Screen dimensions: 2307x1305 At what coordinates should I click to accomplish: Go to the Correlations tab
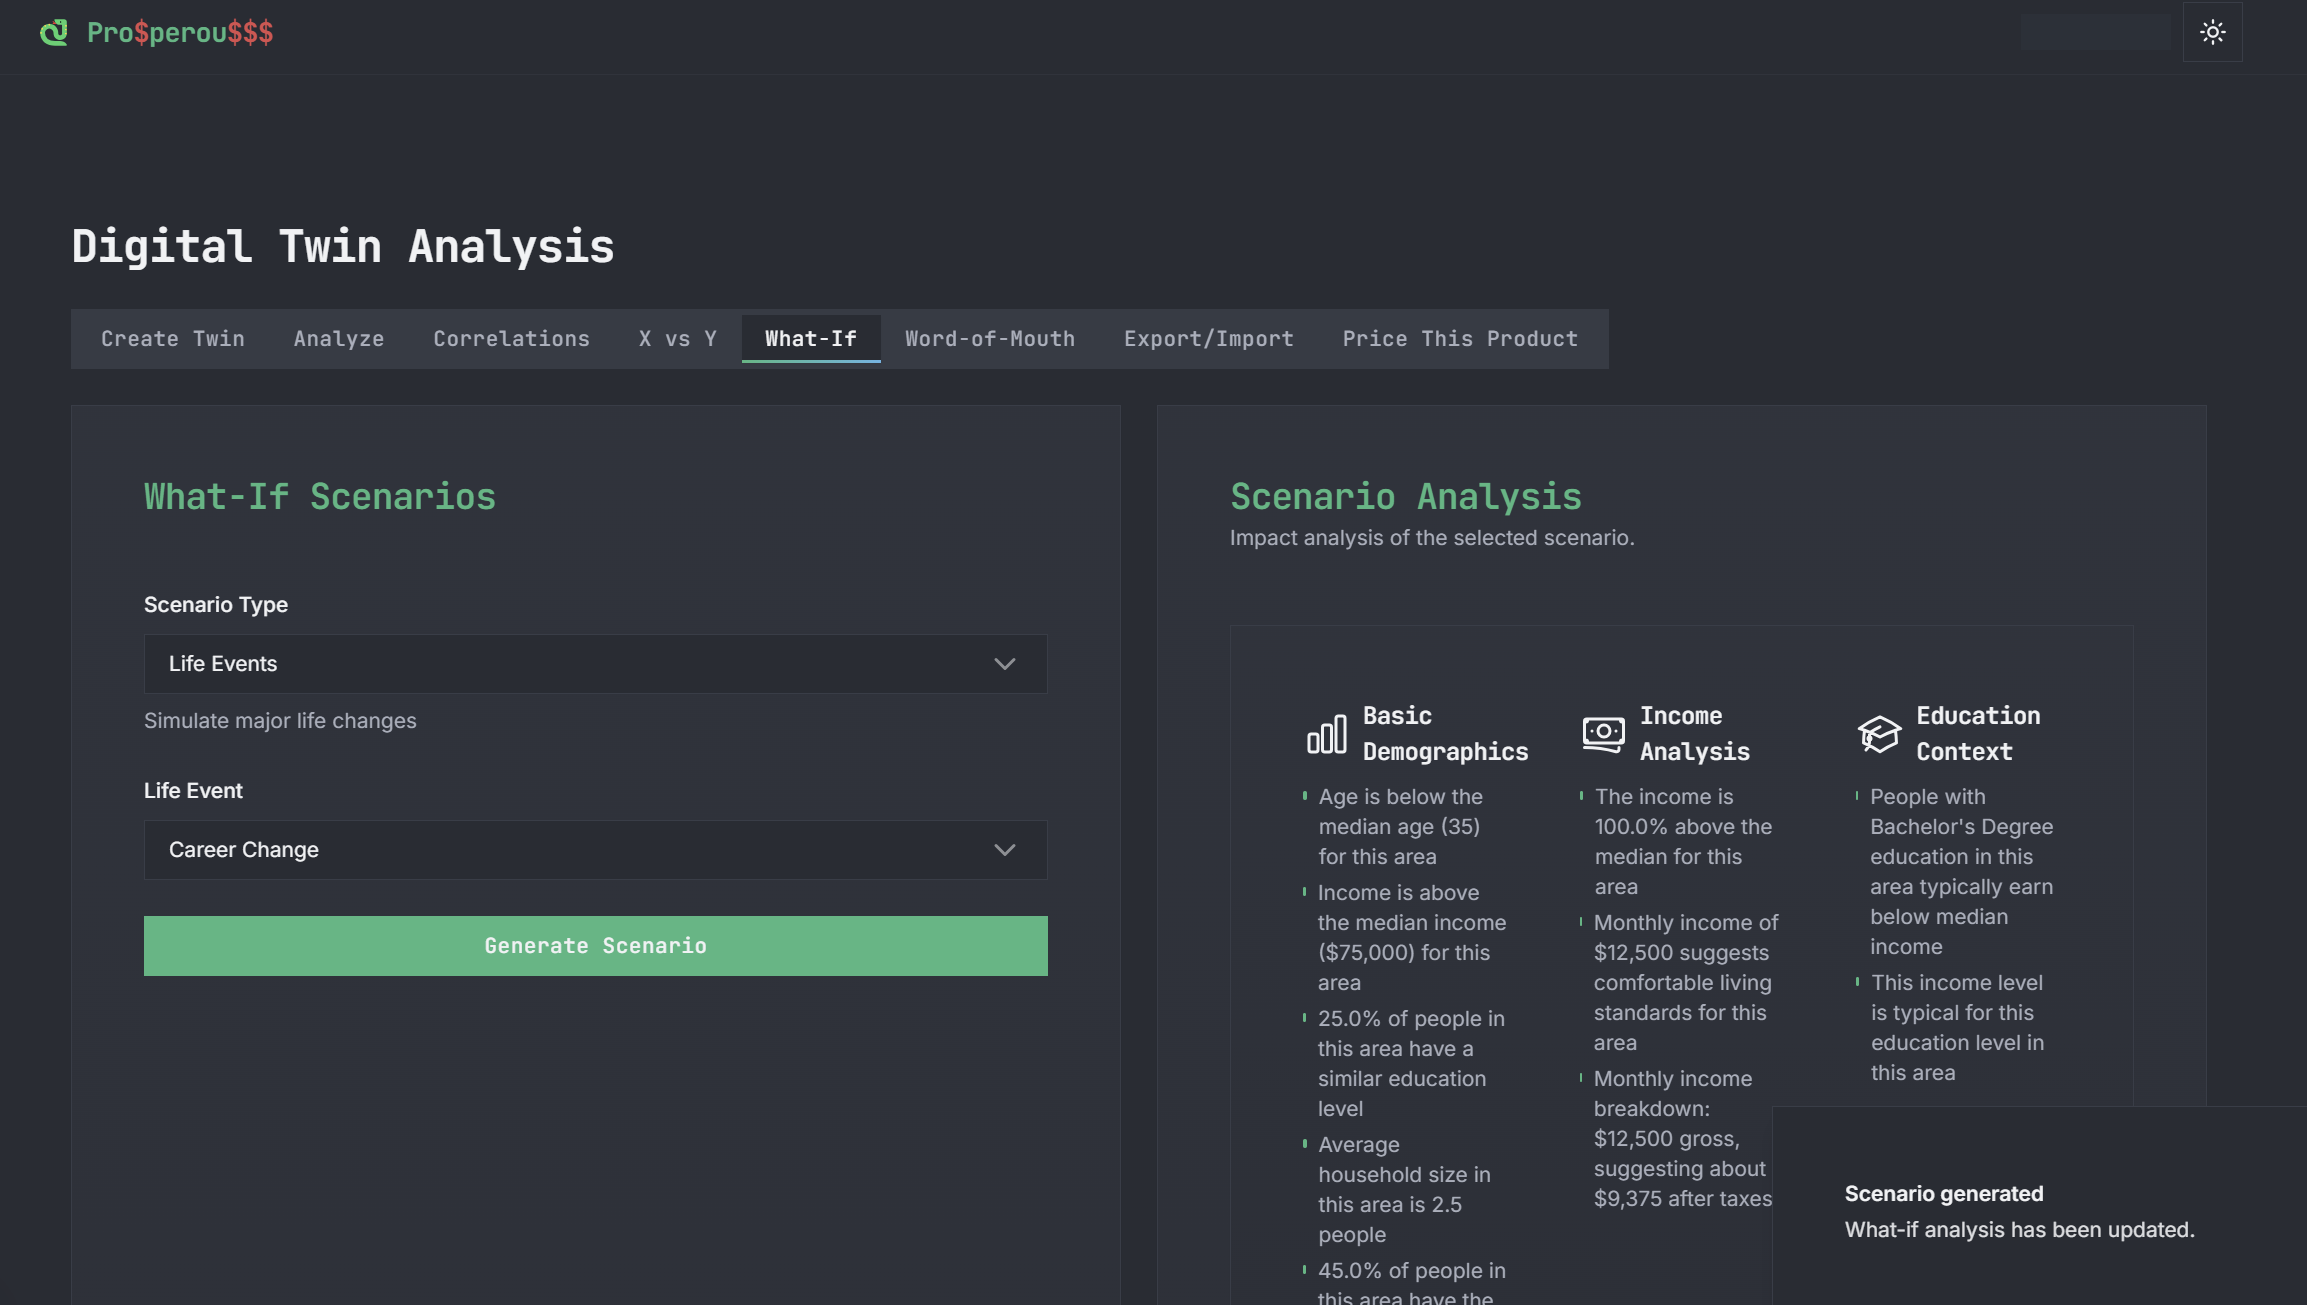[511, 339]
